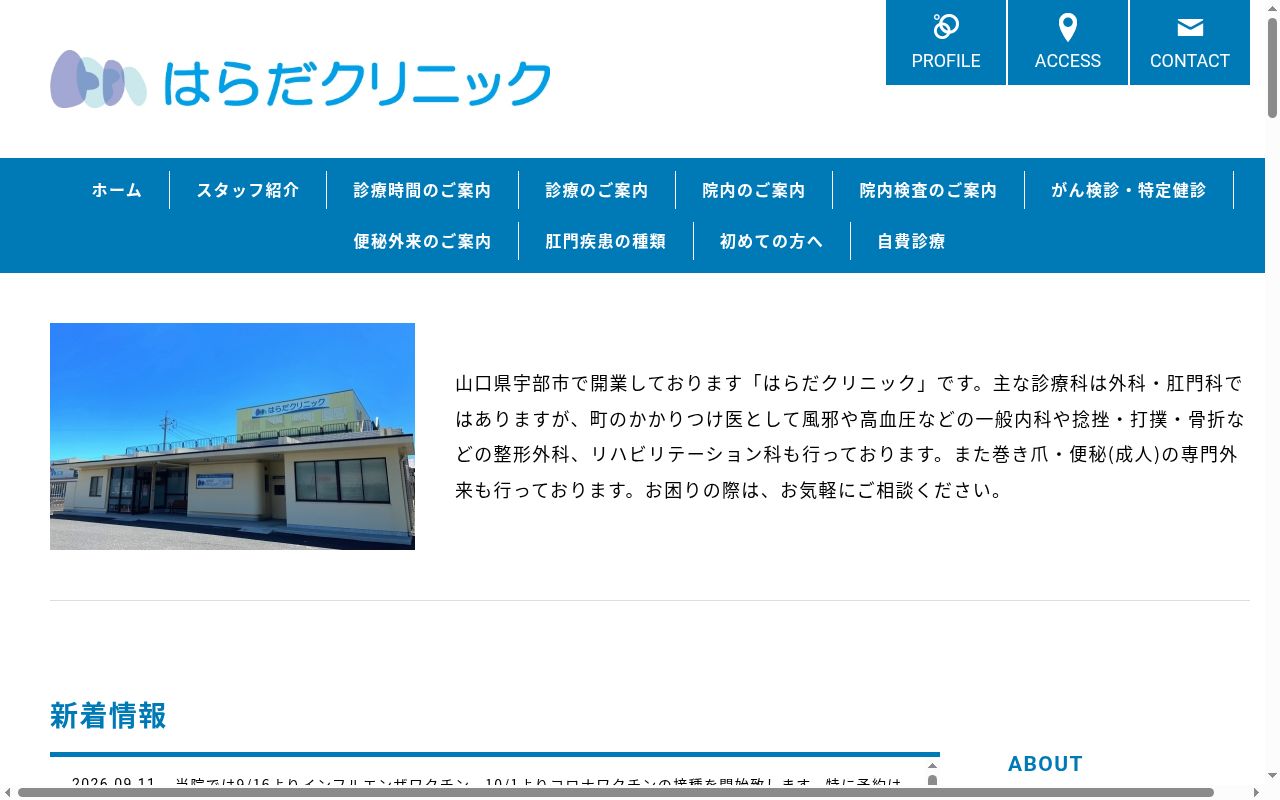
Task: Click the PROFILE link icon
Action: coord(946,27)
